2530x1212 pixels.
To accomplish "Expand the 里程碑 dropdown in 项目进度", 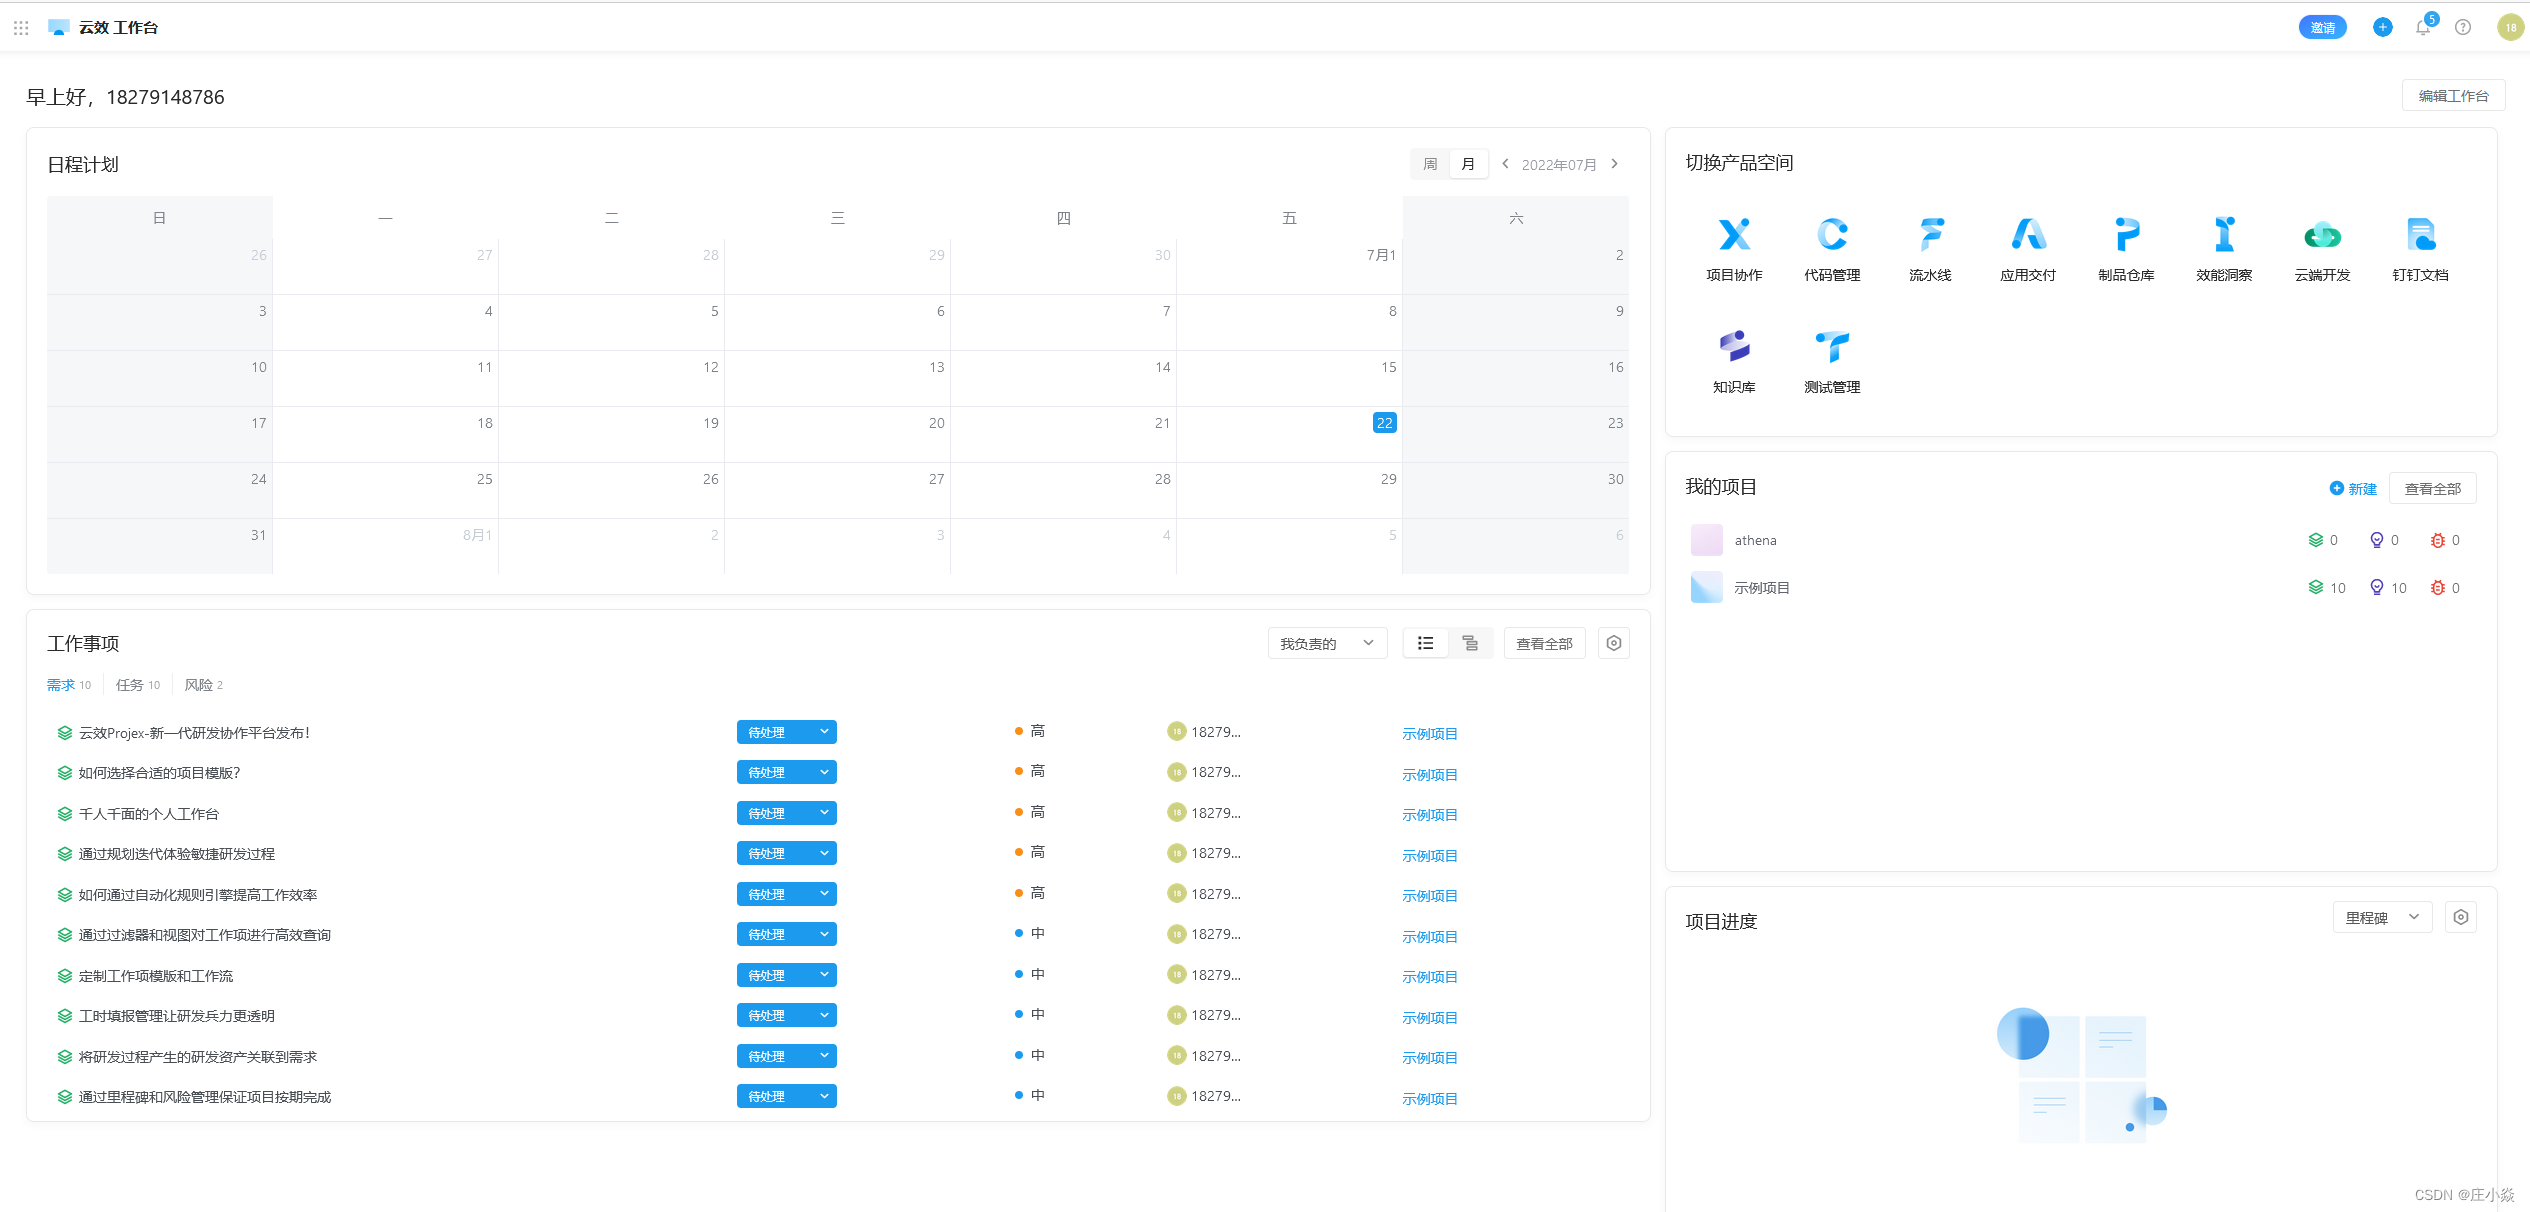I will click(x=2382, y=917).
